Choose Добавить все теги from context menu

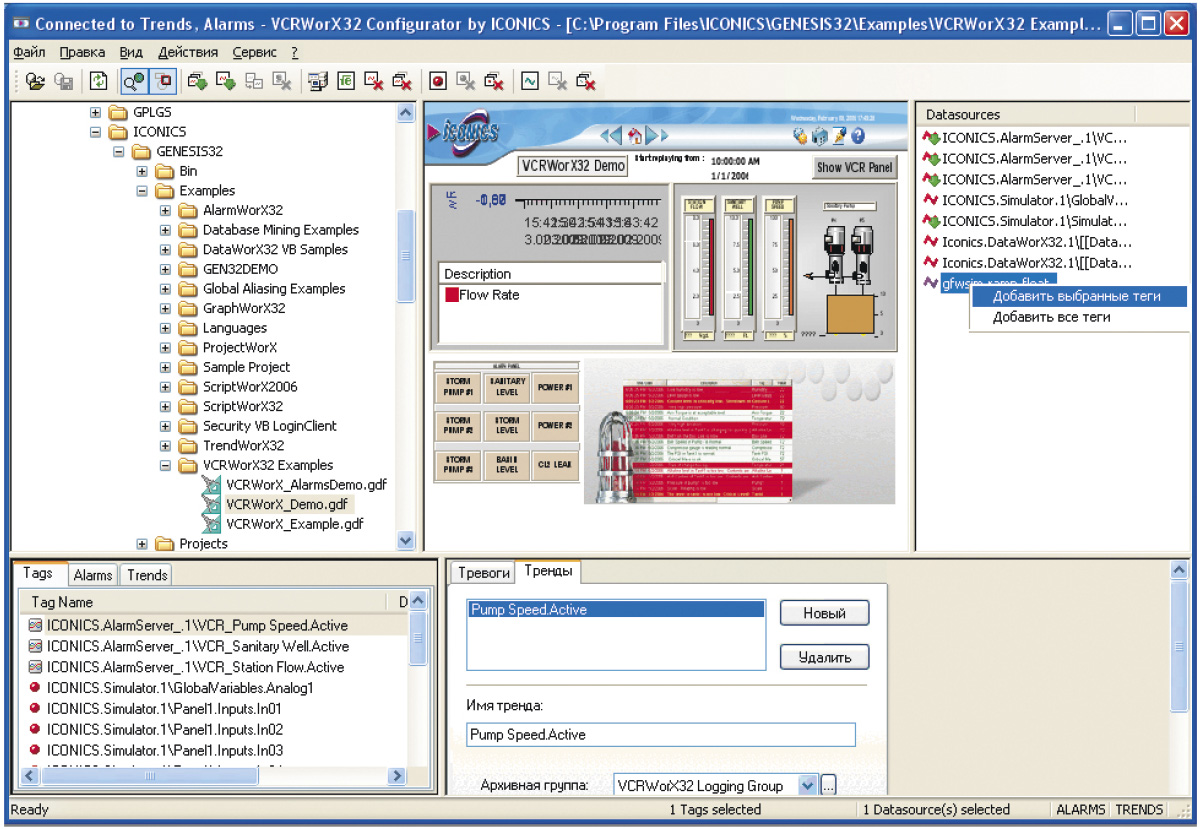pyautogui.click(x=1052, y=317)
